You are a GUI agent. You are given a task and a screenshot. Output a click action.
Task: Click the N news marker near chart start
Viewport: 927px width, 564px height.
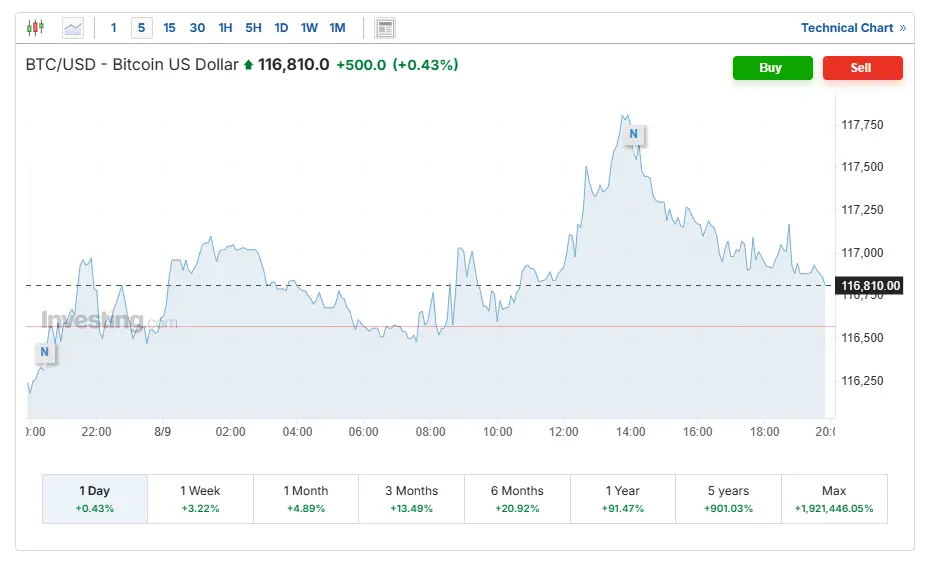44,352
